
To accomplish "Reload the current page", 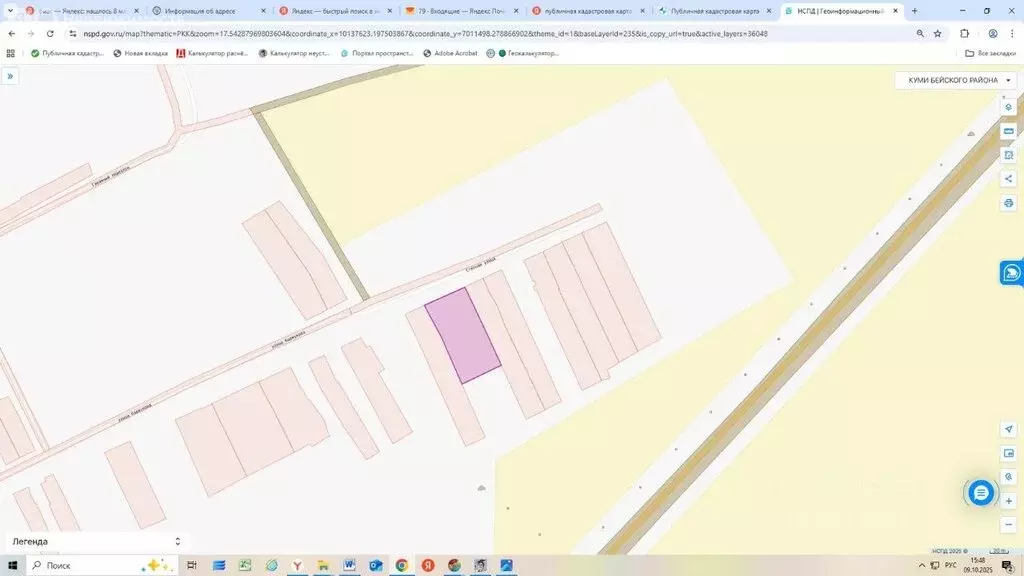I will (50, 33).
